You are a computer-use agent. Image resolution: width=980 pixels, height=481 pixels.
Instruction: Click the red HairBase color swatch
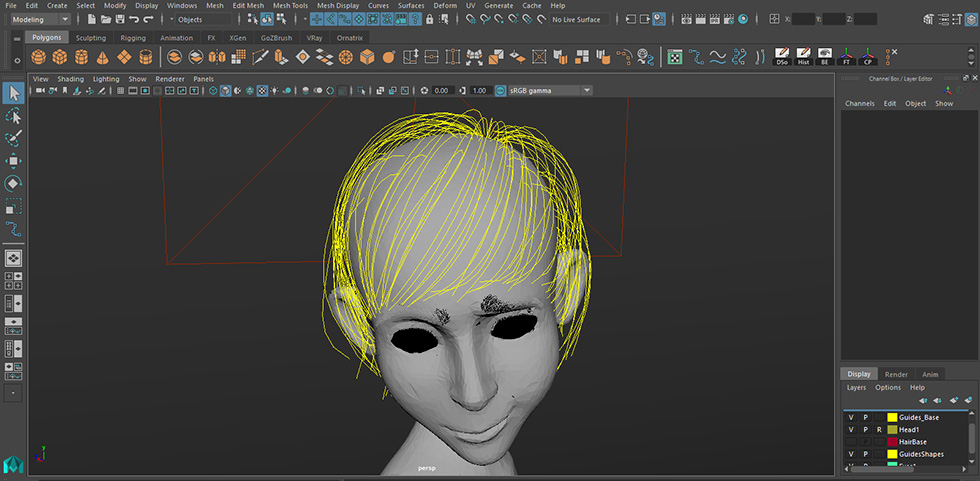click(892, 441)
